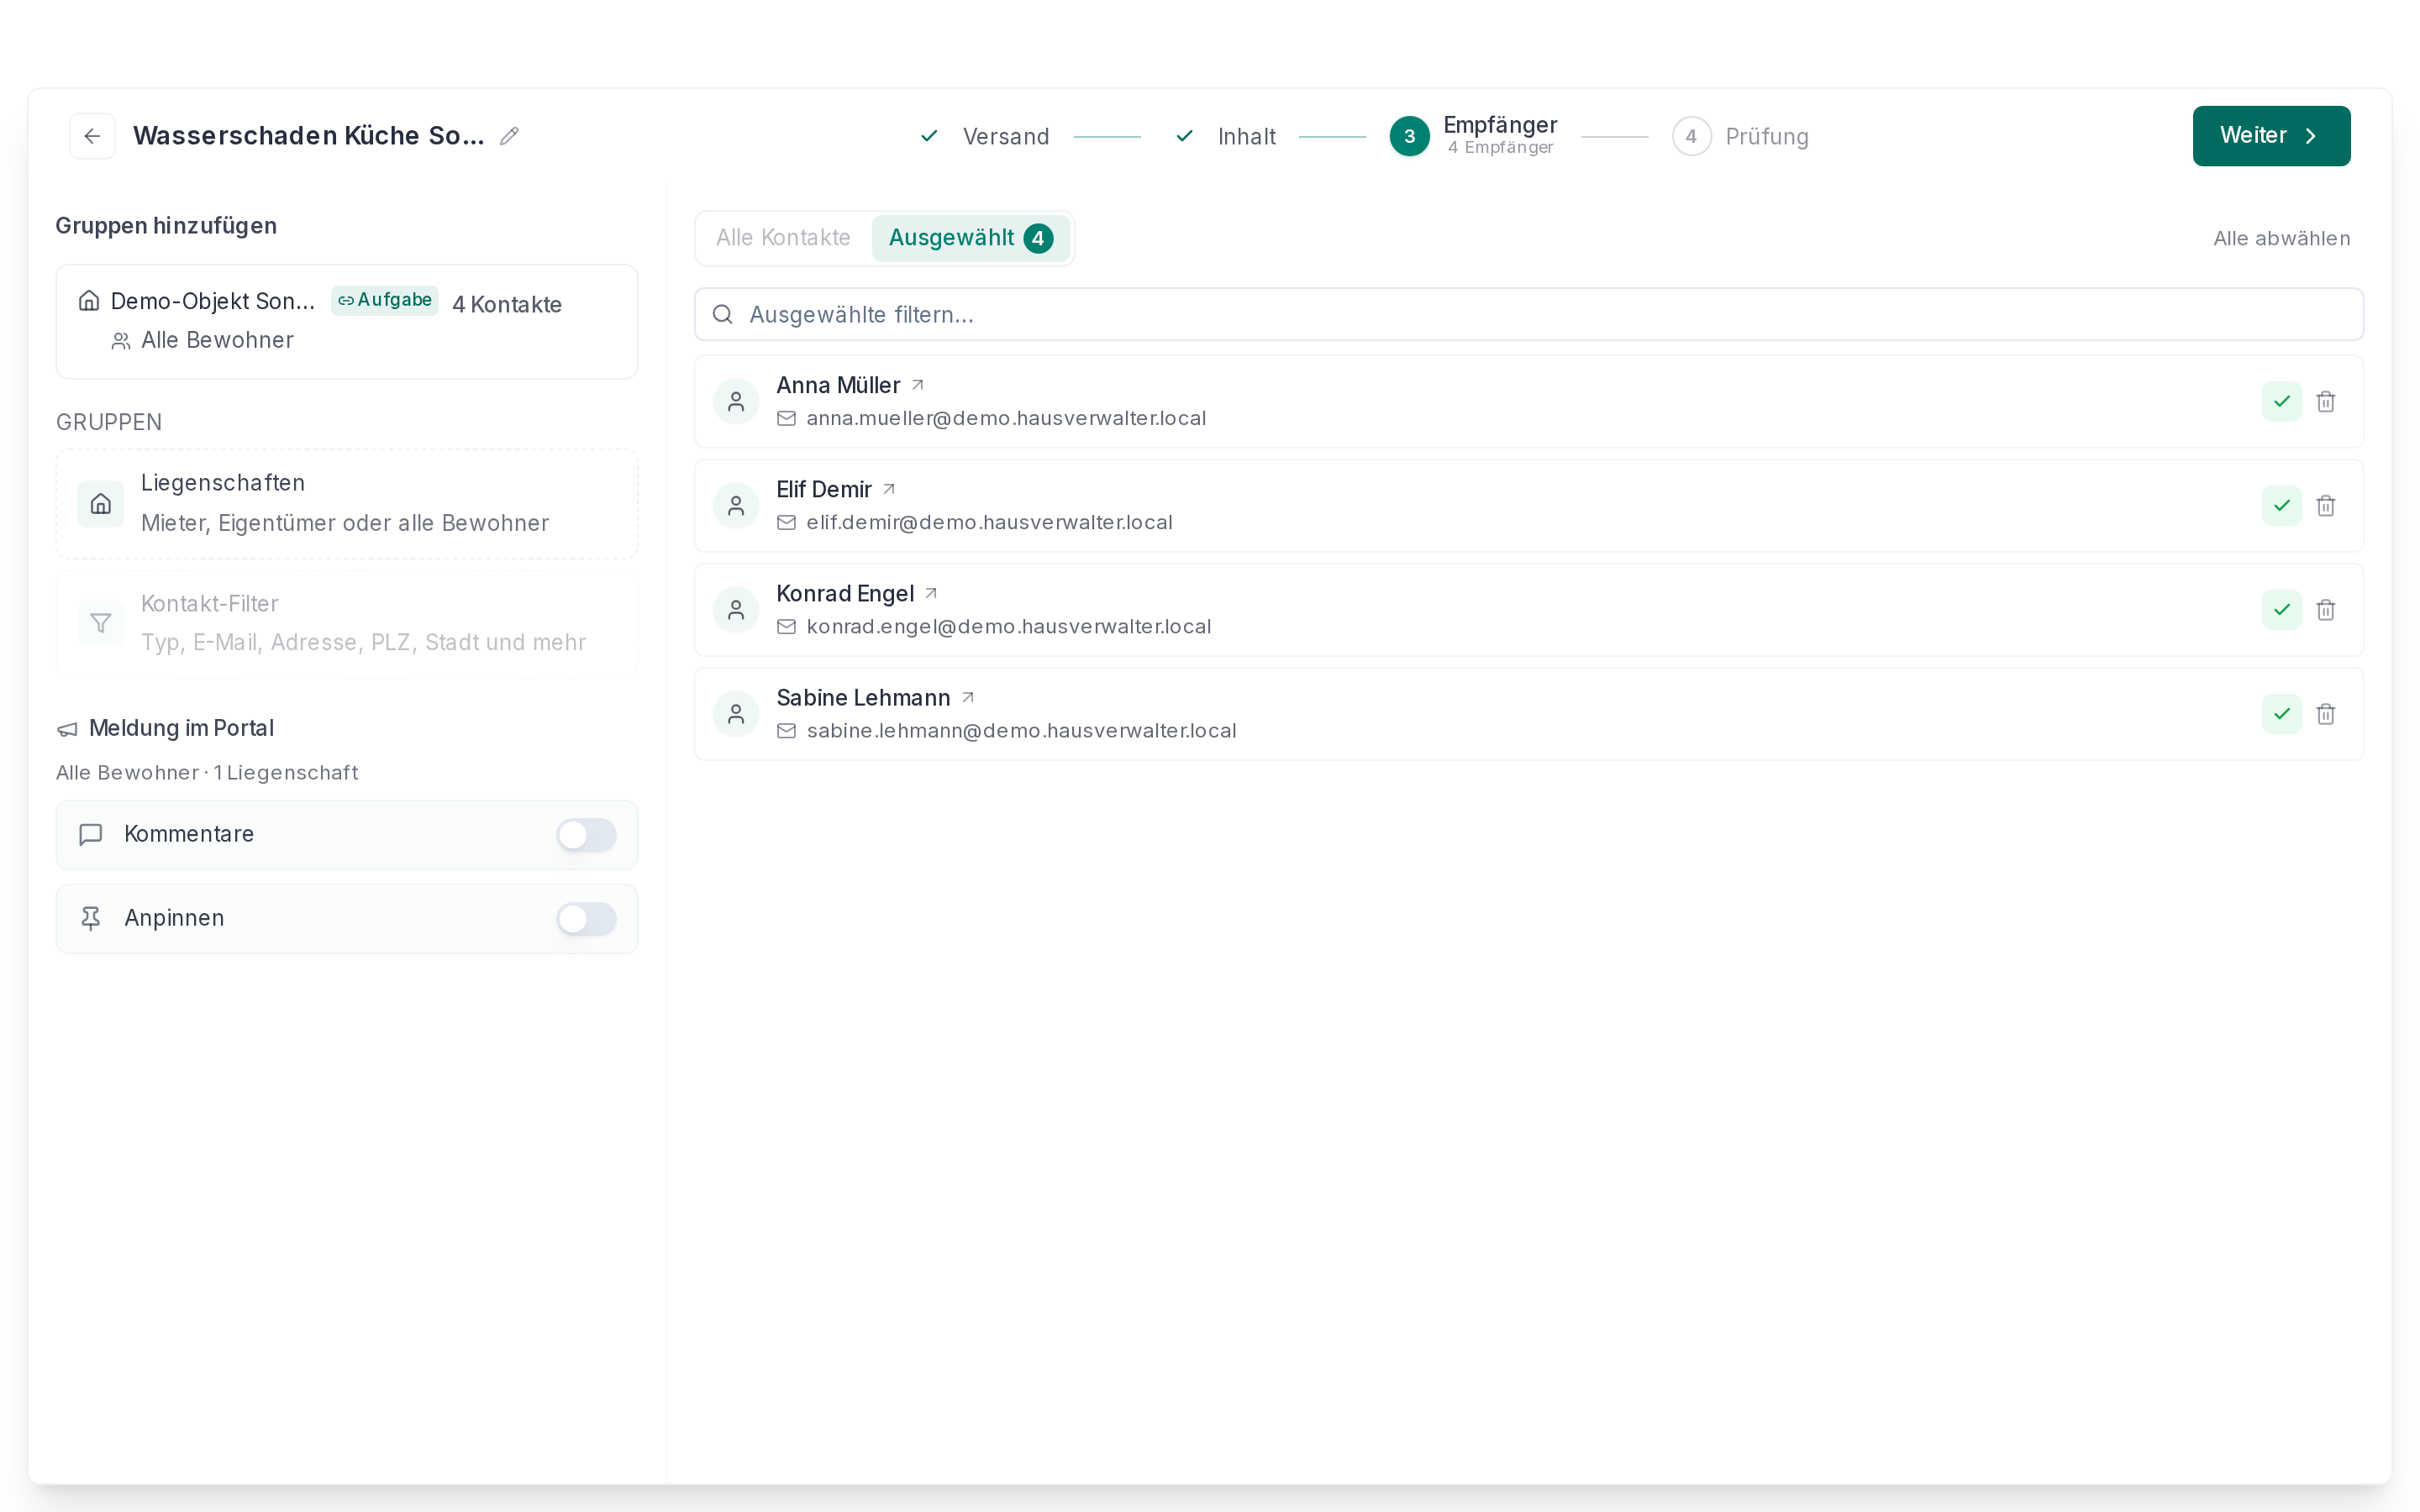Uncheck Konrad Engel's green checkmark
Screen dimensions: 2420x1512
2282,609
